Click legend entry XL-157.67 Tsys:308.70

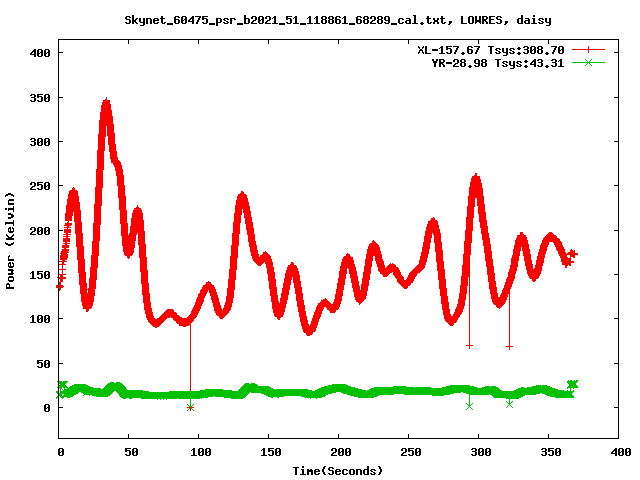tap(491, 50)
